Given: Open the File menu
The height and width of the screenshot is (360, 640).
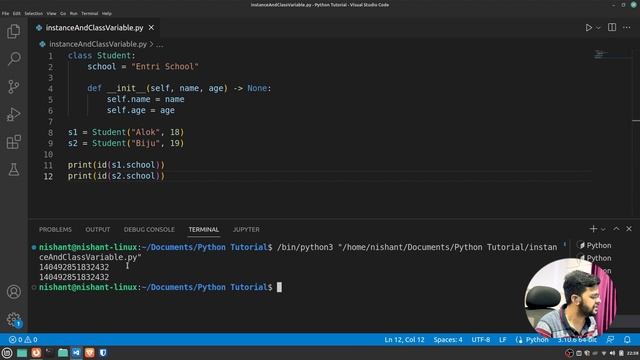Looking at the screenshot, I should [5, 13].
